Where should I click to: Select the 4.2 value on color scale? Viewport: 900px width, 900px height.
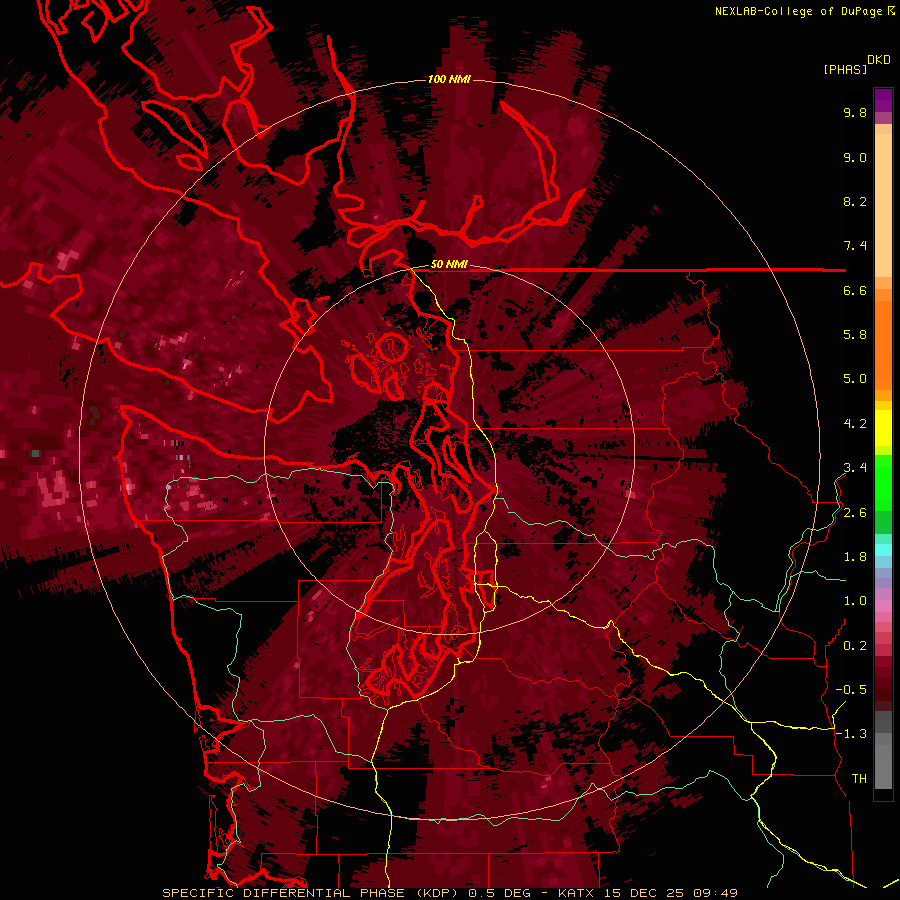(855, 424)
